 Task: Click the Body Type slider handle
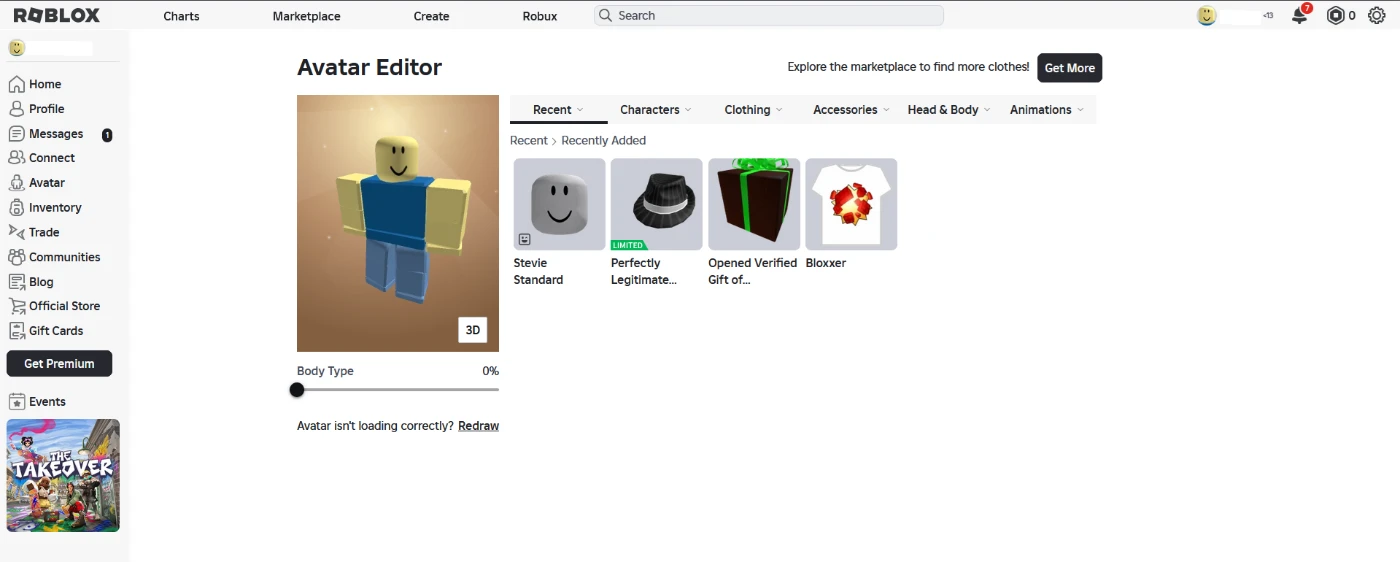(x=297, y=390)
